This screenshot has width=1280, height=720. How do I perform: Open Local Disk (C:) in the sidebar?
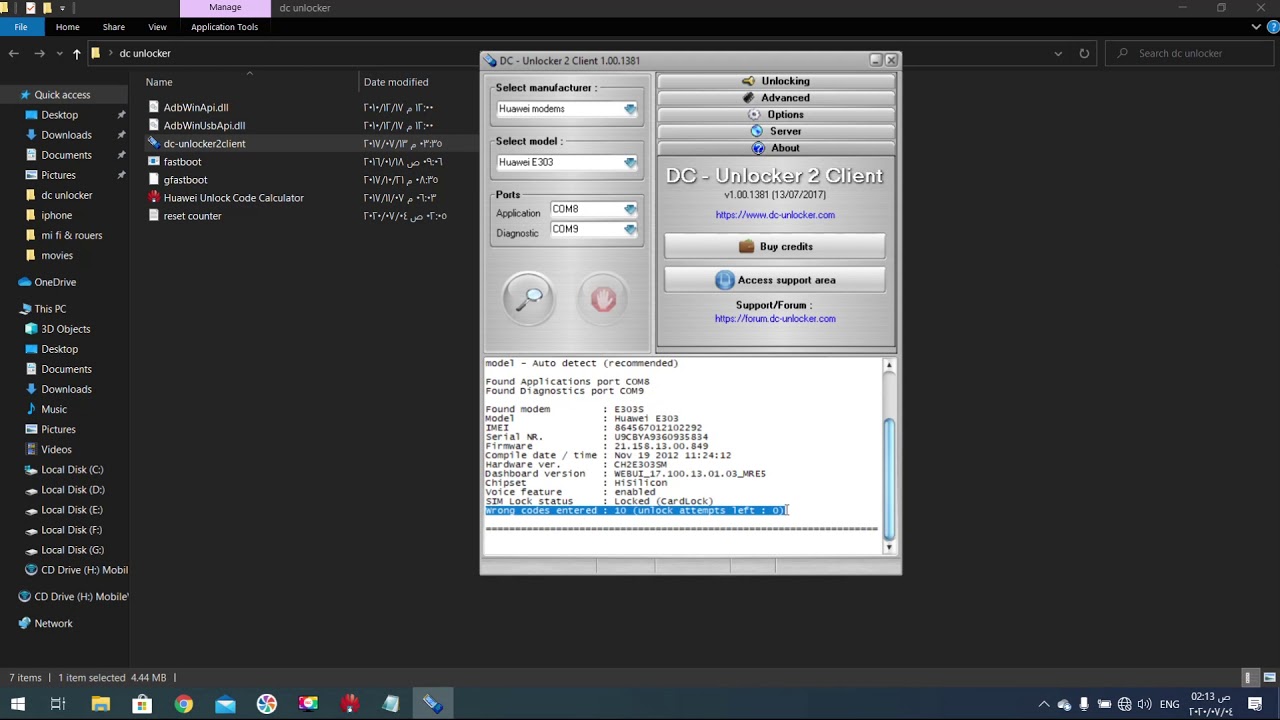72,469
